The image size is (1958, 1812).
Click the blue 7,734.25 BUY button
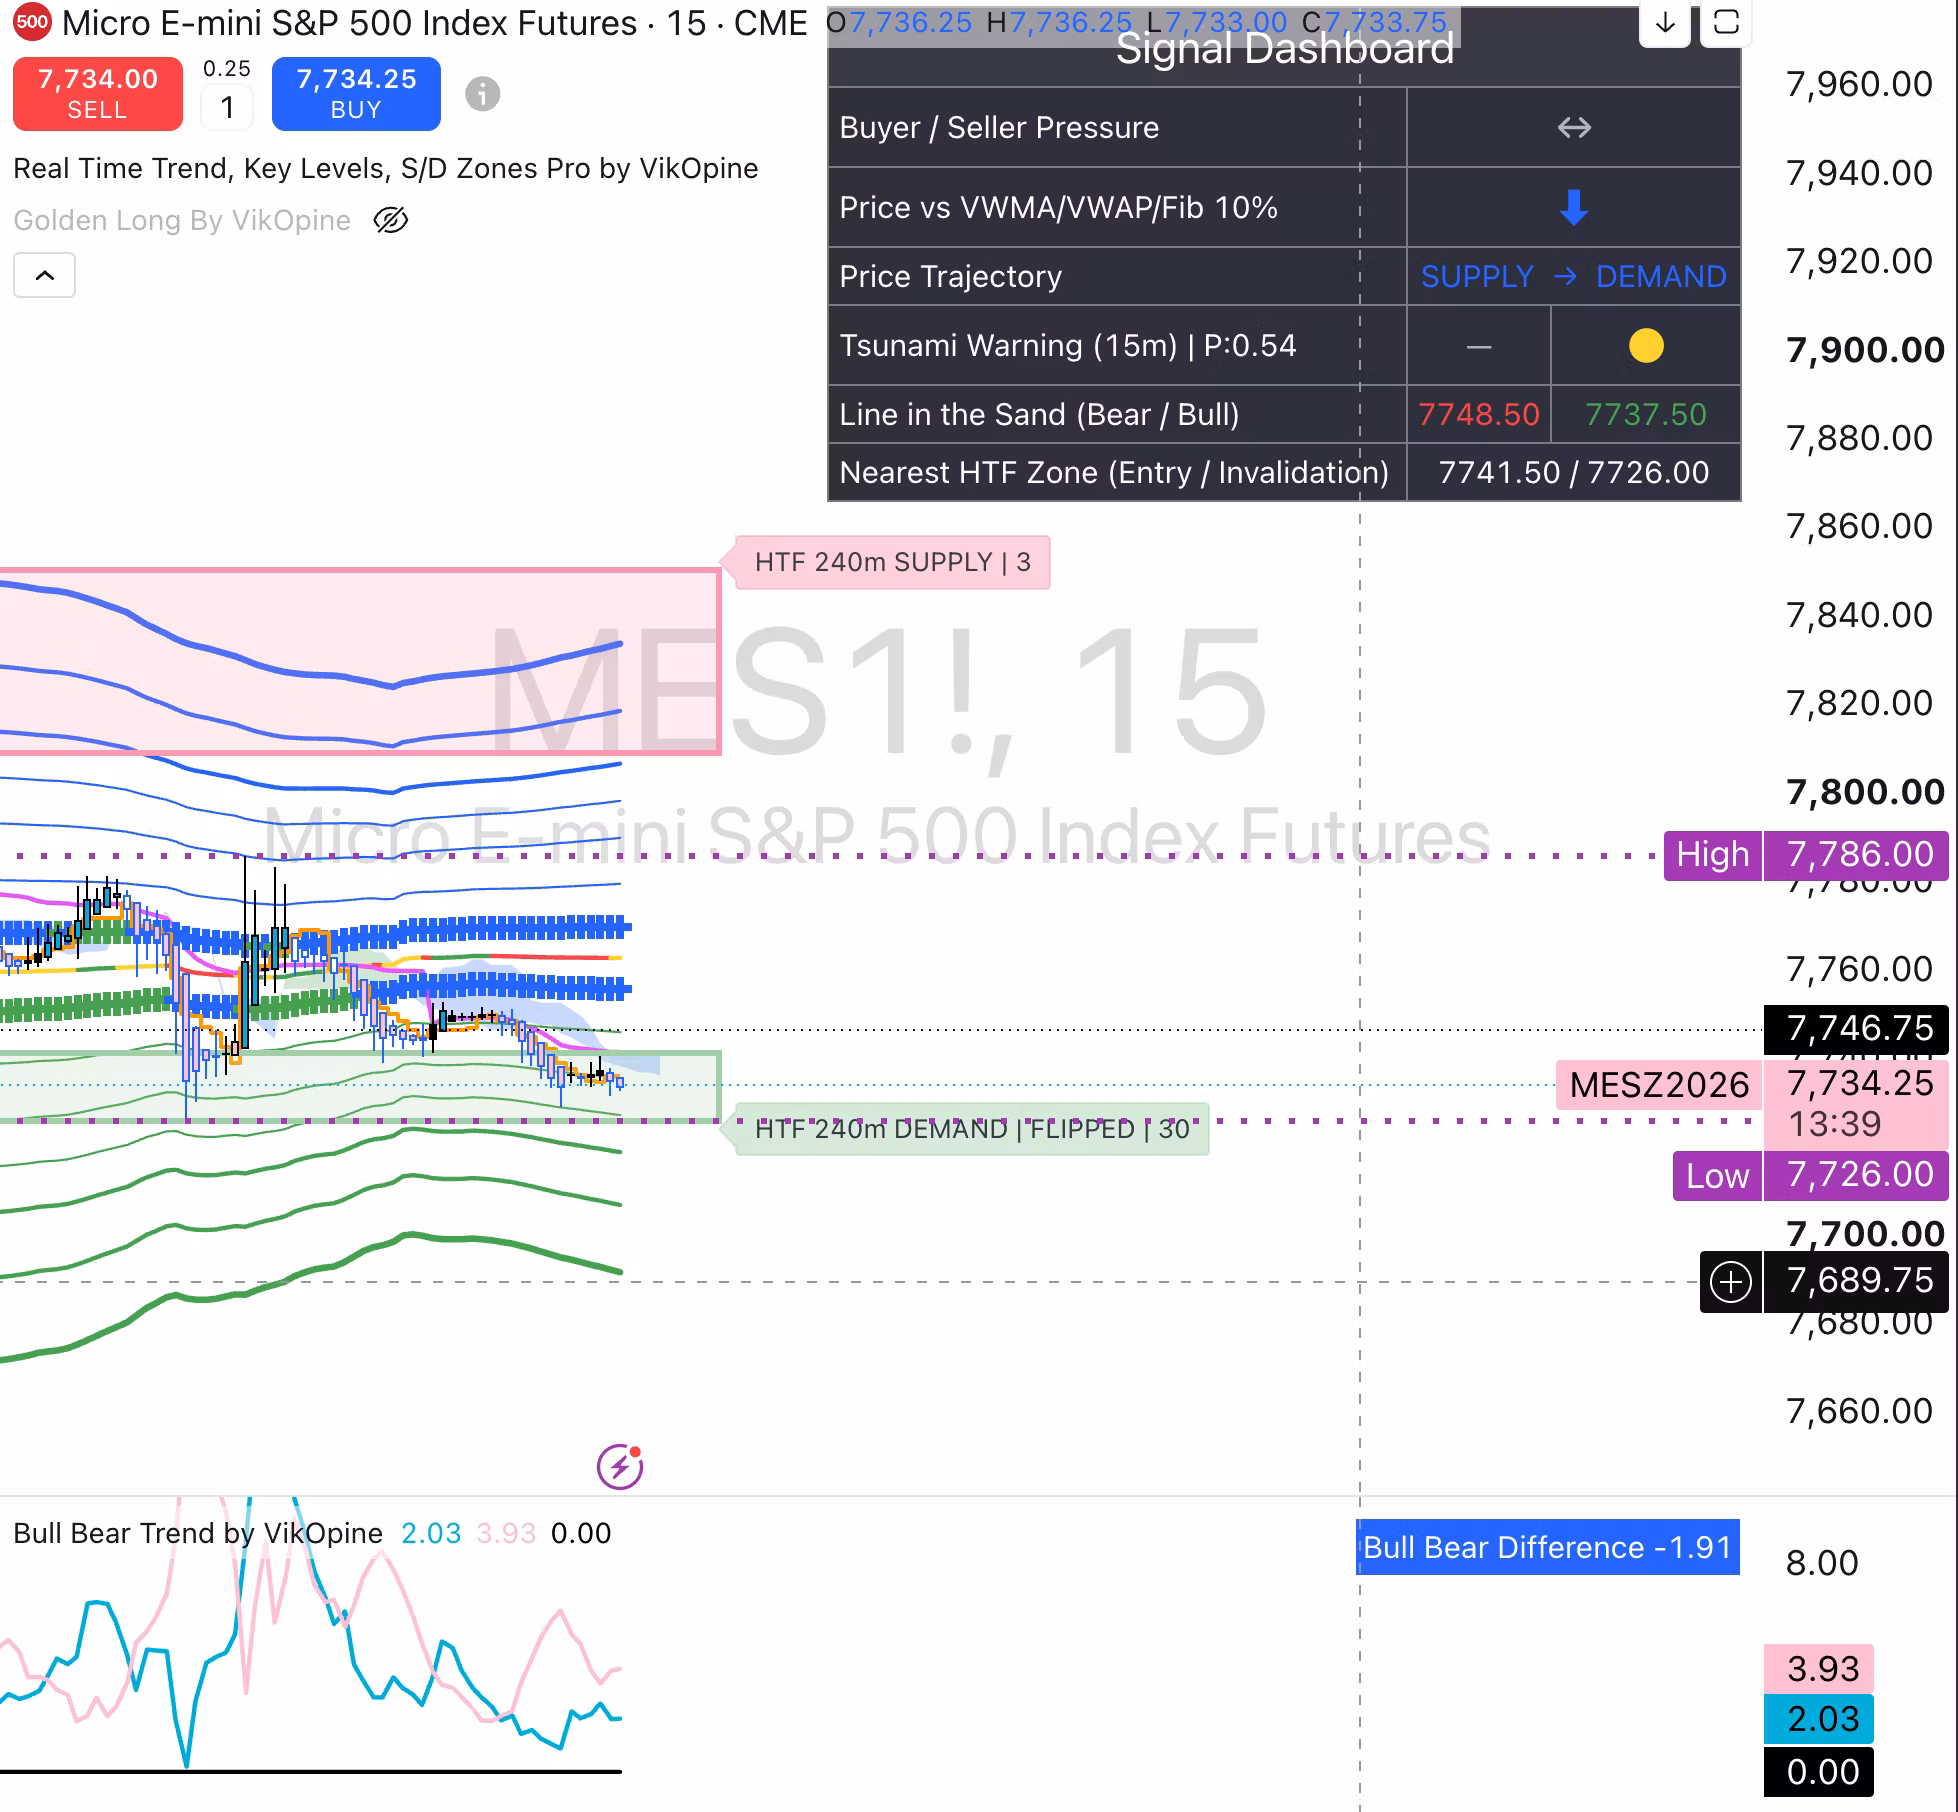click(x=356, y=94)
